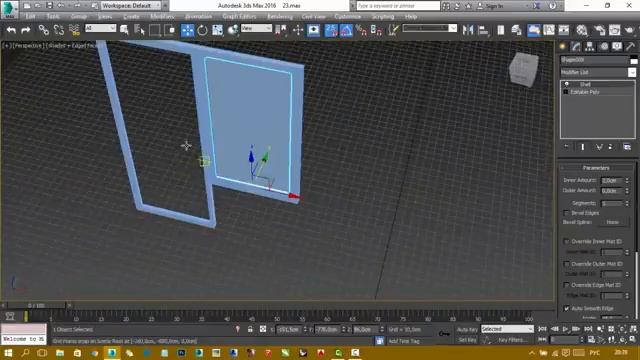
Task: Open the Select by Name dialog
Action: tap(139, 30)
